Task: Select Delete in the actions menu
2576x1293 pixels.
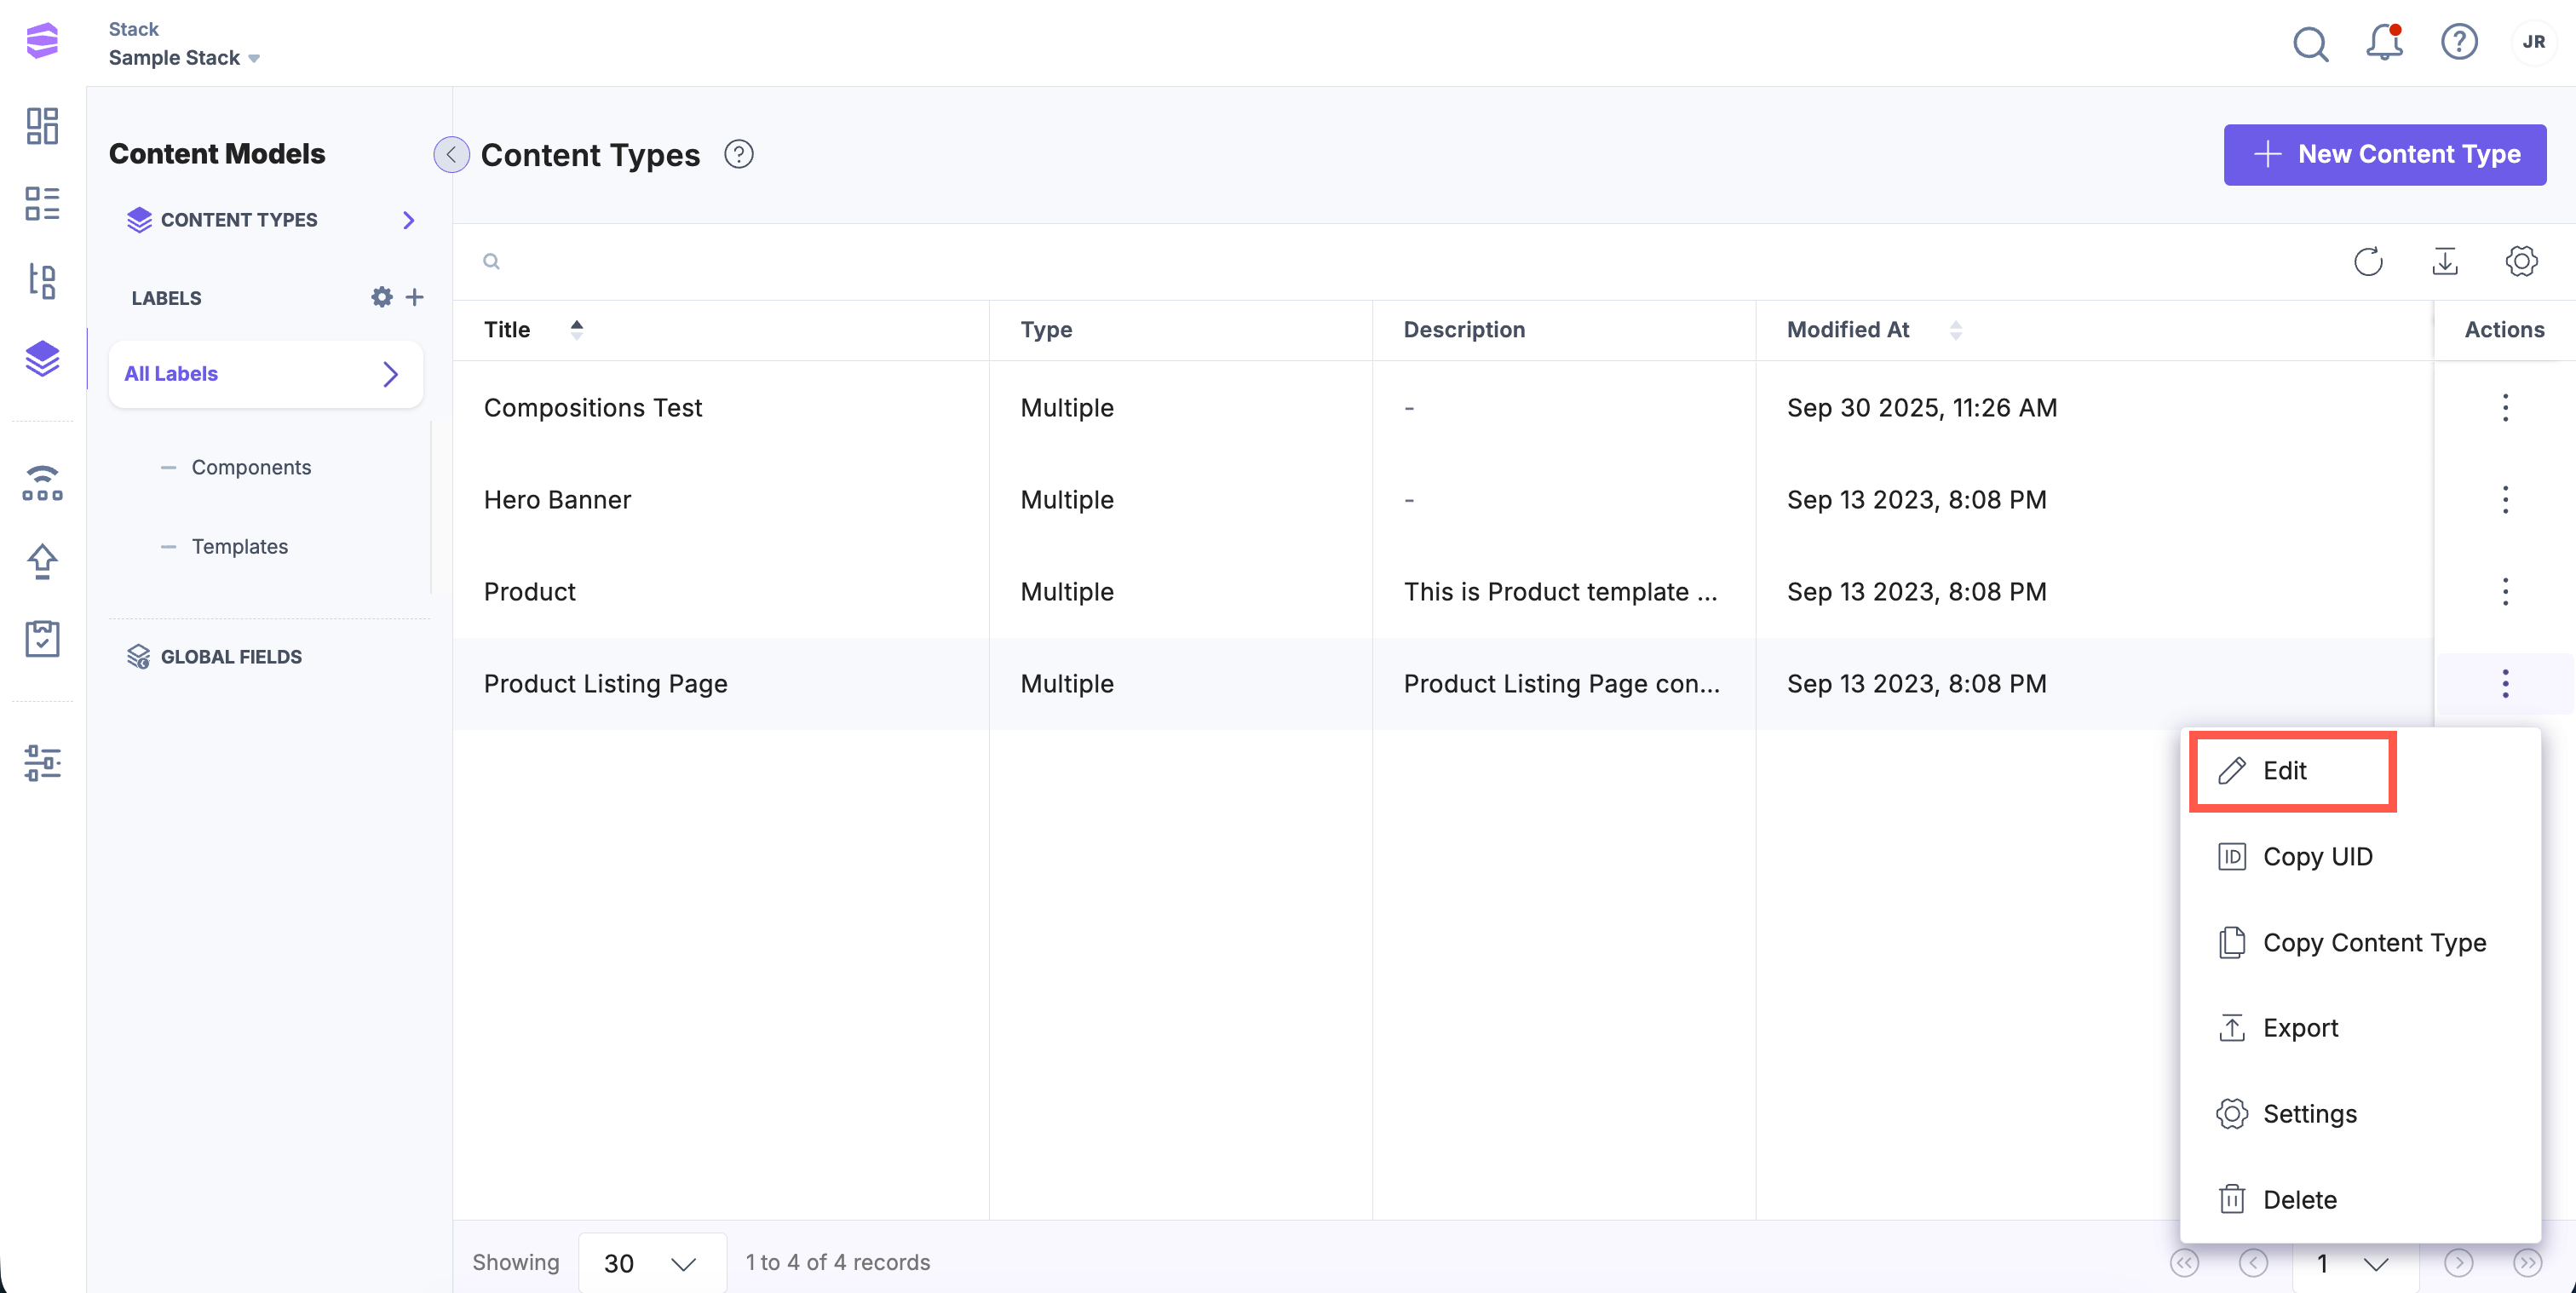Action: 2299,1199
